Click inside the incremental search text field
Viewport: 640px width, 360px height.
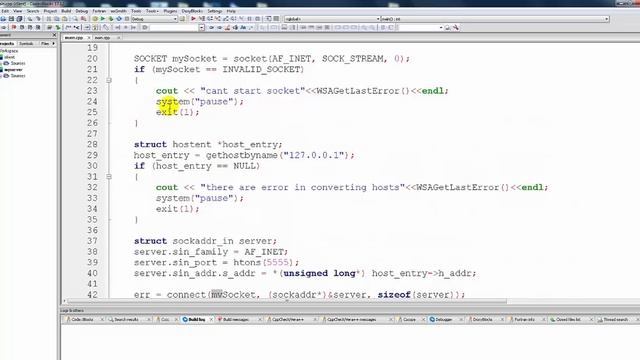[174, 27]
